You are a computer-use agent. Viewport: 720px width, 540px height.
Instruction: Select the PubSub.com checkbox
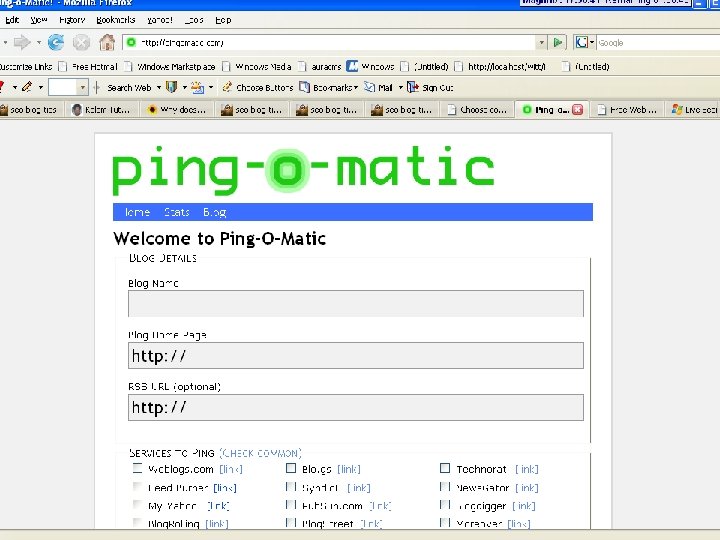[291, 505]
